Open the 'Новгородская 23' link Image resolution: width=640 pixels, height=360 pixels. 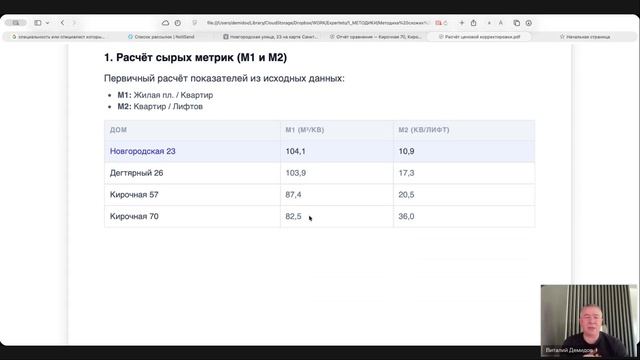point(142,151)
